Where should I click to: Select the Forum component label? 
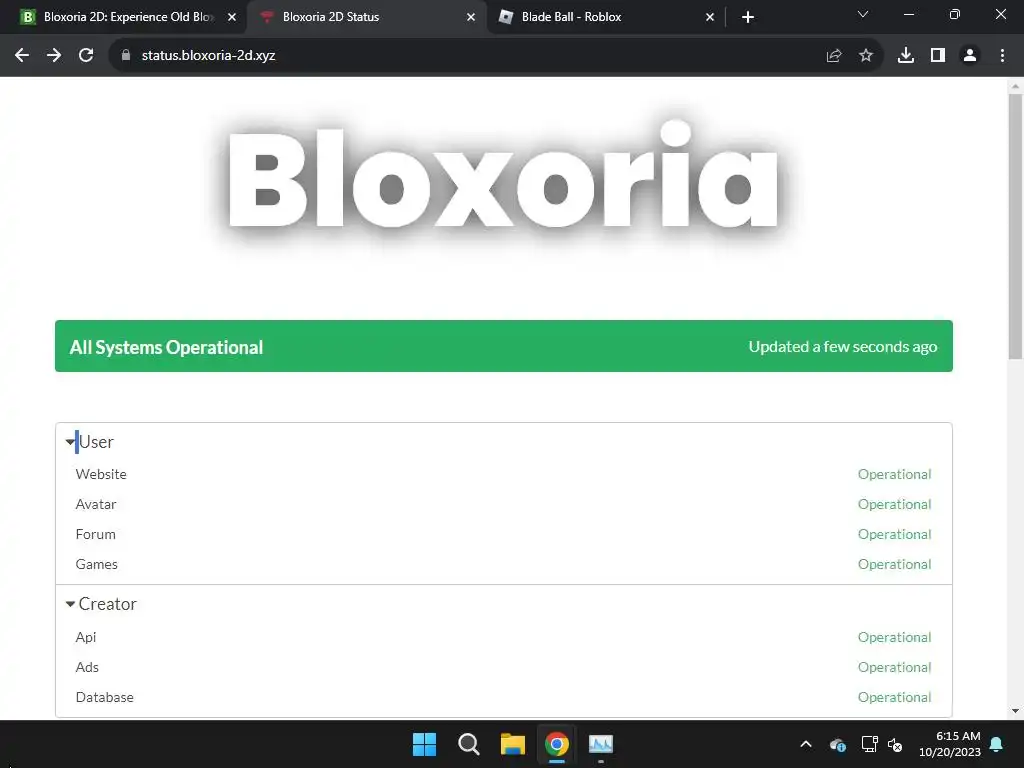[95, 534]
